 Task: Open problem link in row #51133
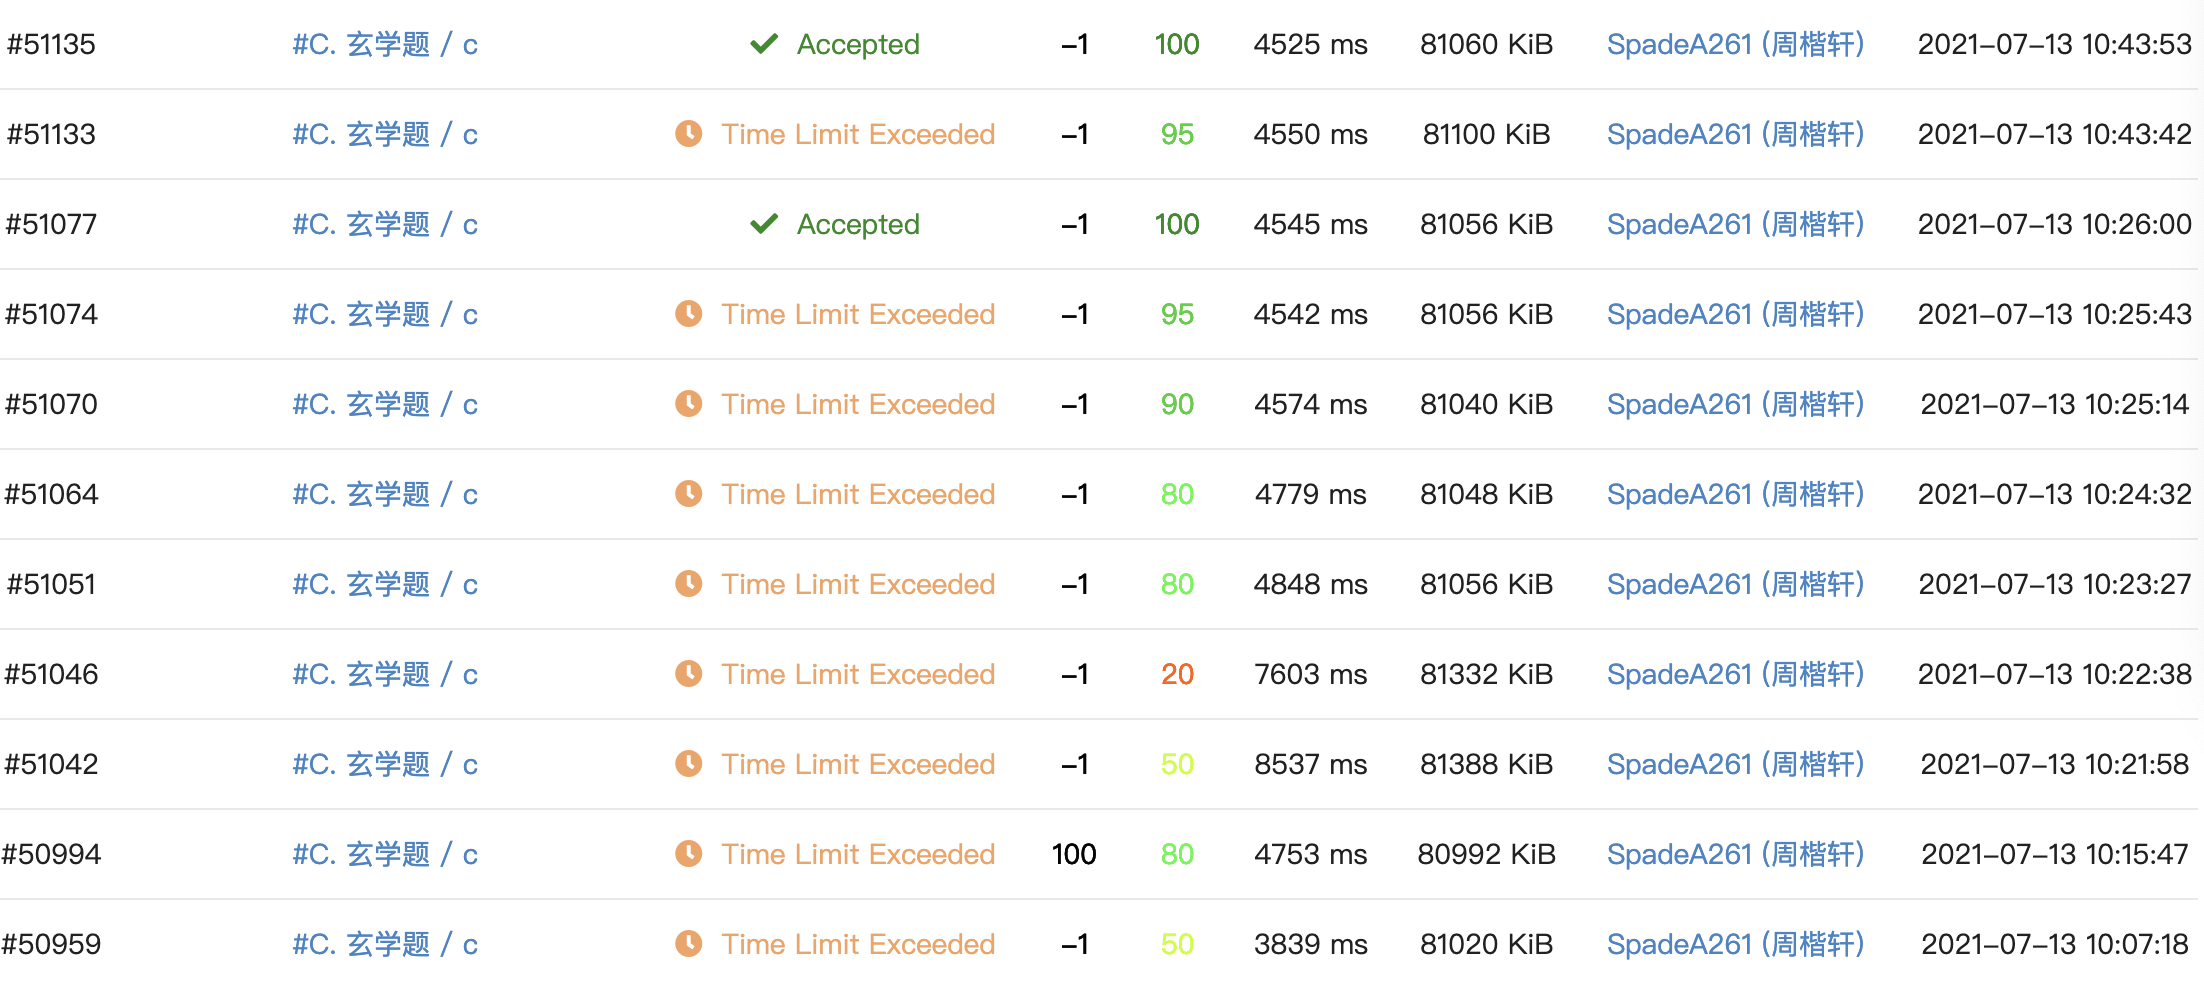385,134
